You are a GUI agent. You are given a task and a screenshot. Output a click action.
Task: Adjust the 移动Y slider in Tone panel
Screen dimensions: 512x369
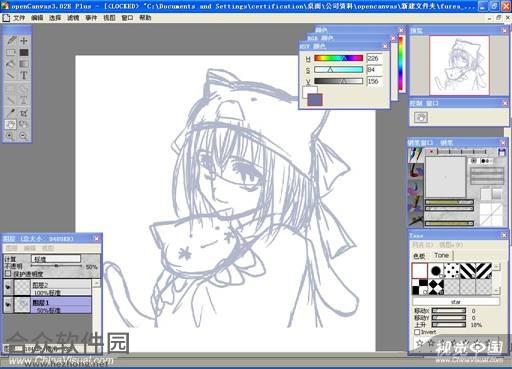449,318
